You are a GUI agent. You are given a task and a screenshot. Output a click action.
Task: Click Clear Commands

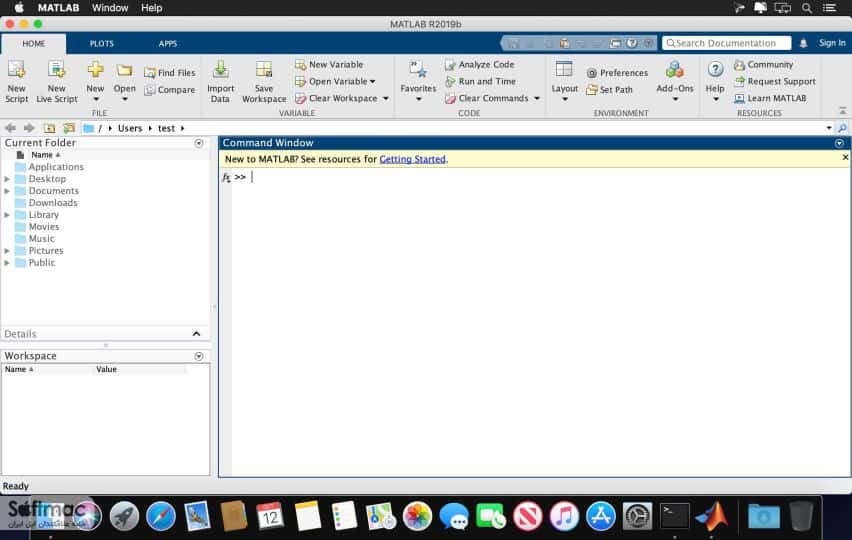(x=487, y=98)
